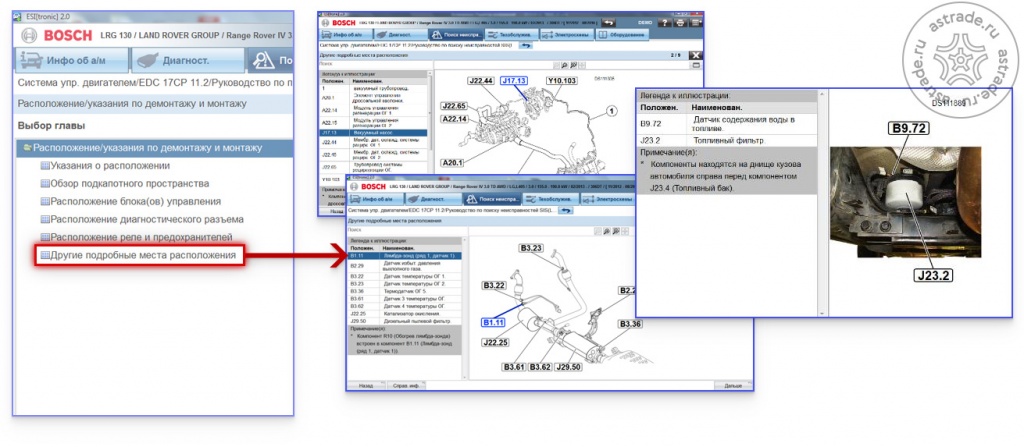Click the 'Дальше' button in lower window
1024x447 pixels.
tap(733, 386)
